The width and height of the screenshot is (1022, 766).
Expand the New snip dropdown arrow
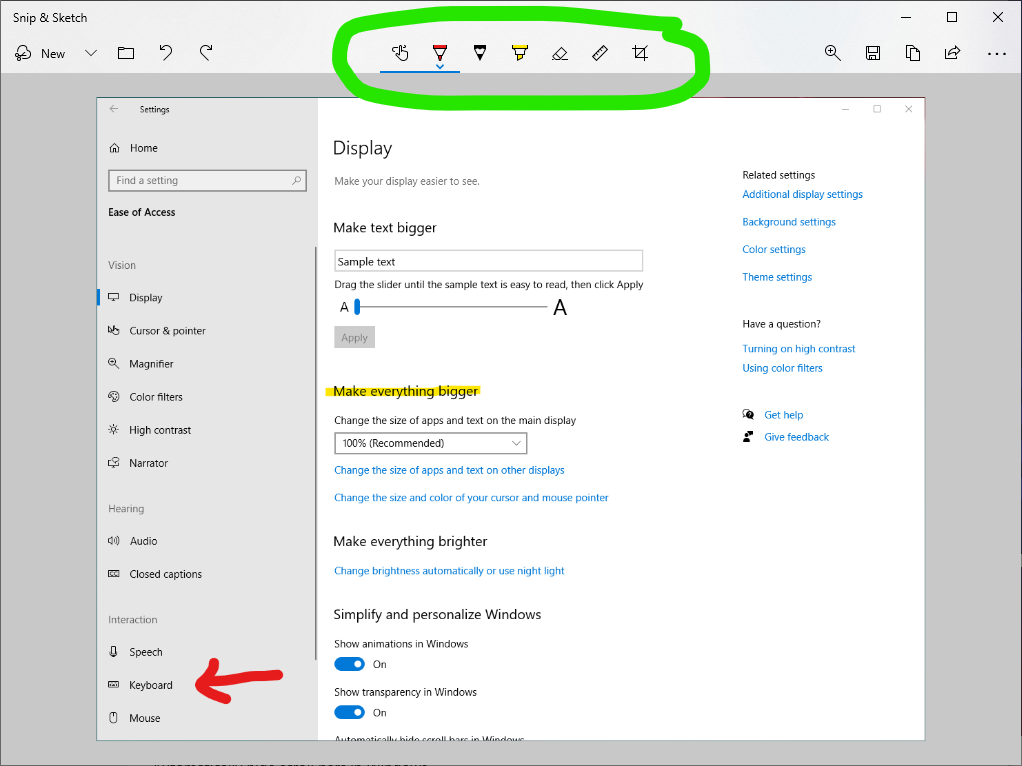tap(91, 53)
